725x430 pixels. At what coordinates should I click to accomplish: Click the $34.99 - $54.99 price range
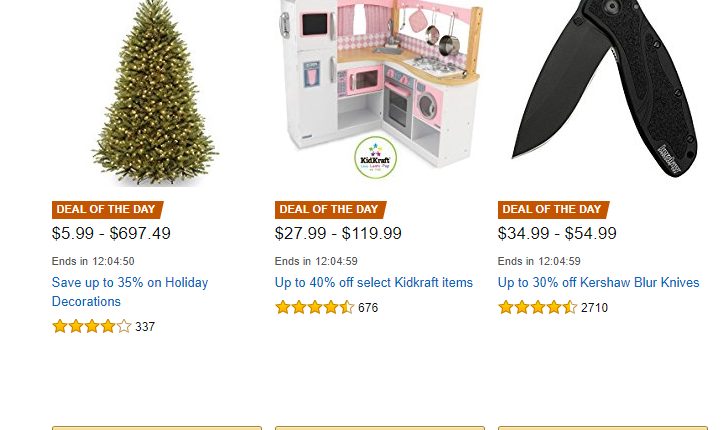click(x=557, y=233)
